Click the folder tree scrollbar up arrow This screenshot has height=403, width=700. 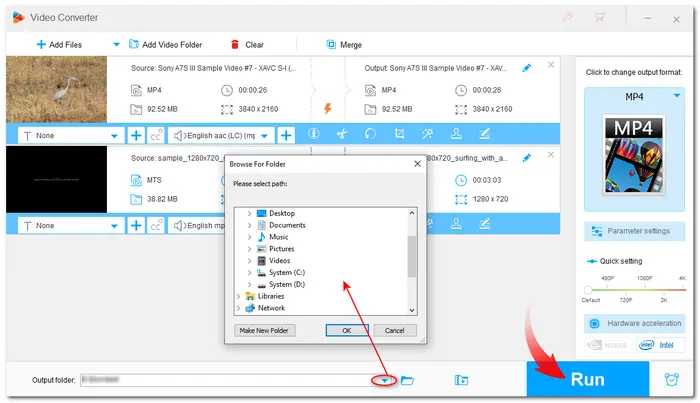click(412, 213)
